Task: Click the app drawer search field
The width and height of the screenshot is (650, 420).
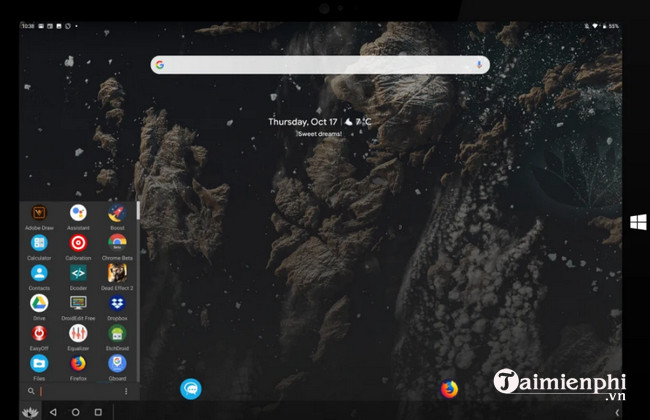Action: tap(81, 391)
